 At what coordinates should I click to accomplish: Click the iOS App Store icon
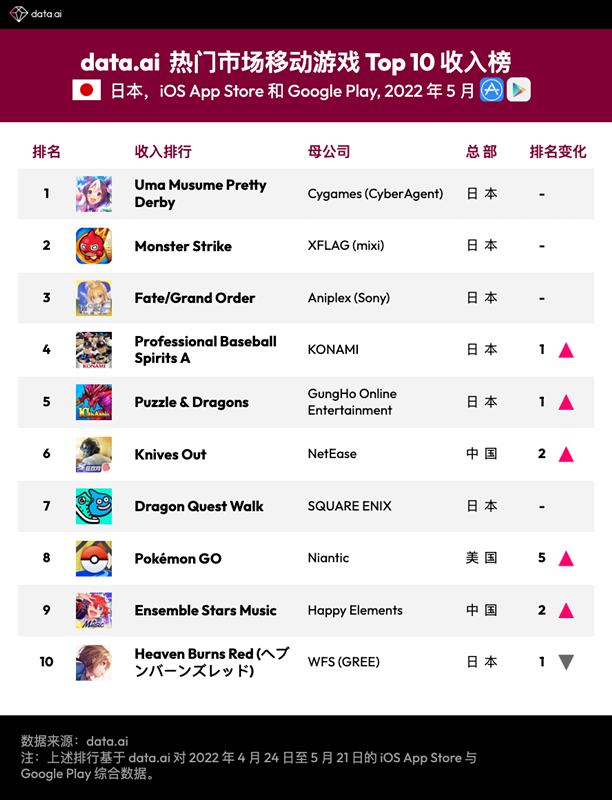[491, 90]
